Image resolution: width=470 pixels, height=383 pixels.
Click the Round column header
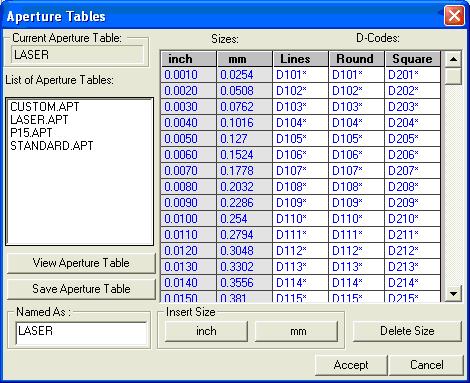click(357, 59)
